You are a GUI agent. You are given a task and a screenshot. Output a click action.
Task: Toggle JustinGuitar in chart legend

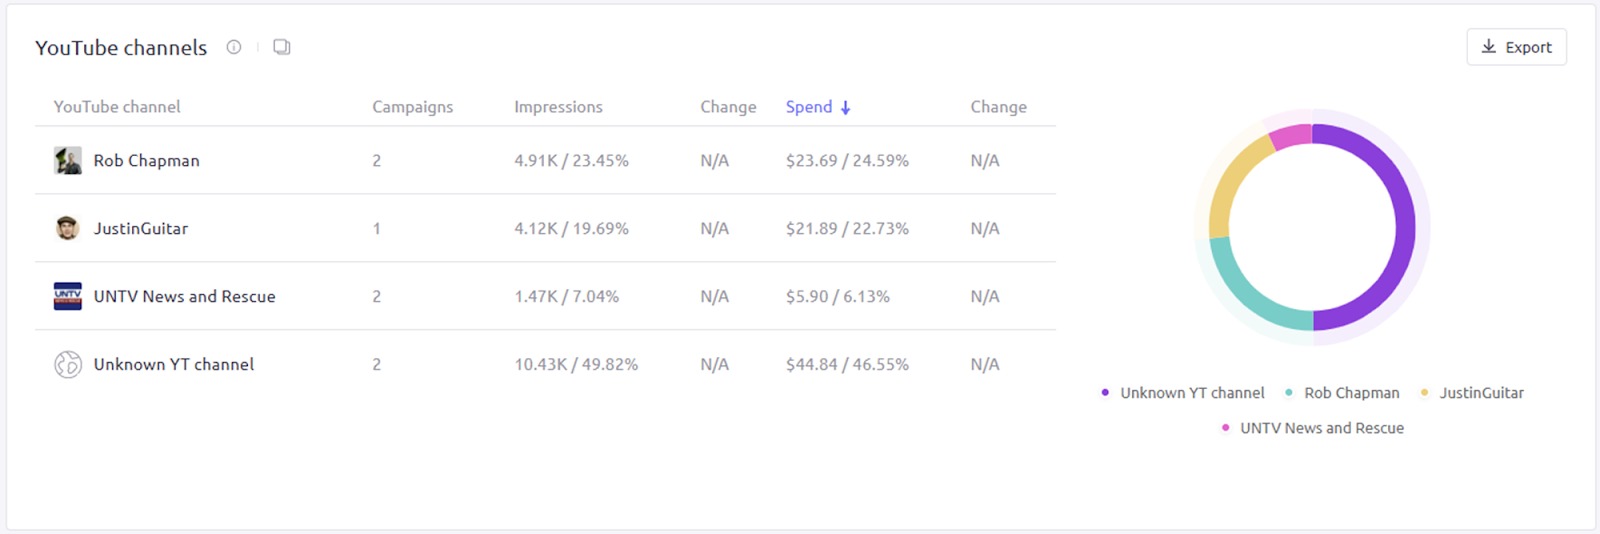1481,393
